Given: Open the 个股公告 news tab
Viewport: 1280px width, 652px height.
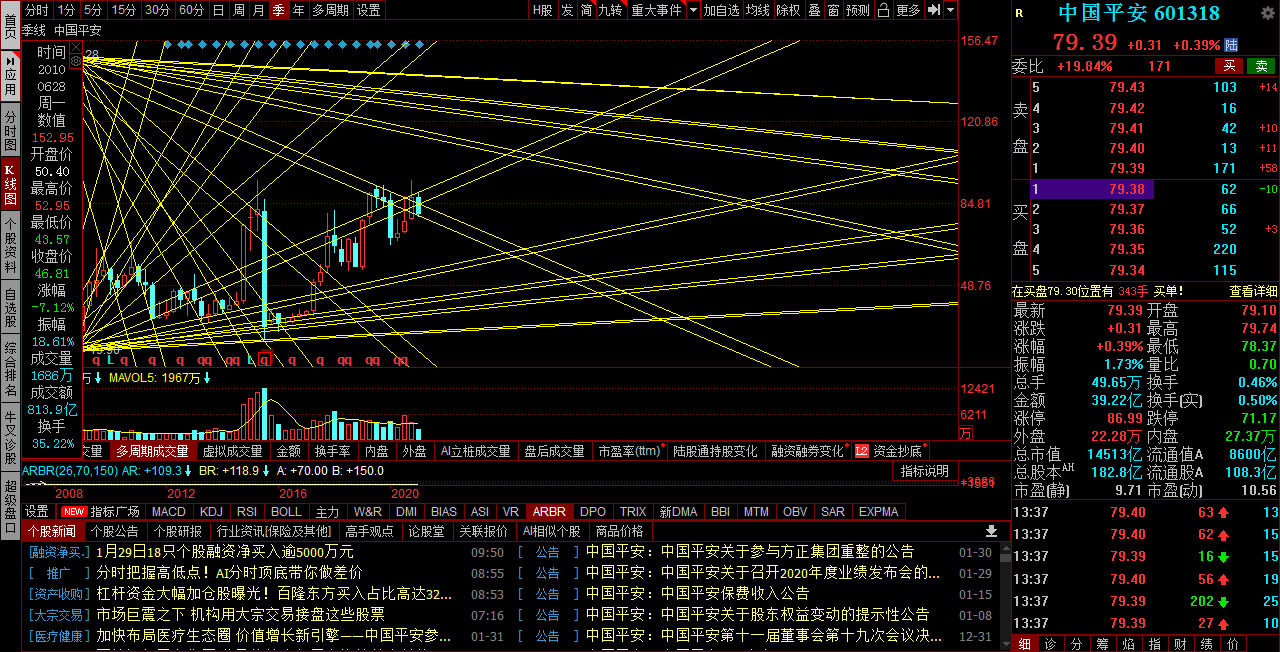Looking at the screenshot, I should (x=115, y=531).
